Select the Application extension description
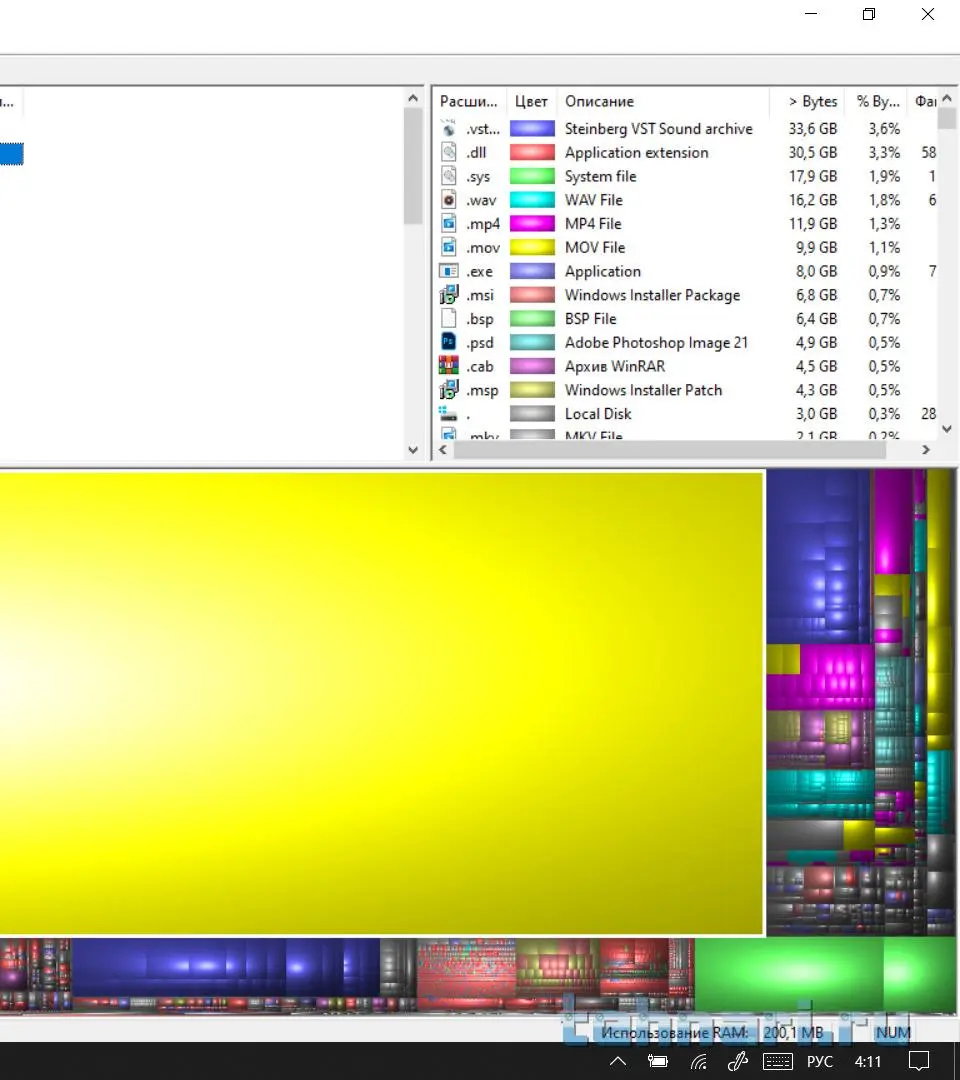This screenshot has width=960, height=1080. pyautogui.click(x=636, y=152)
